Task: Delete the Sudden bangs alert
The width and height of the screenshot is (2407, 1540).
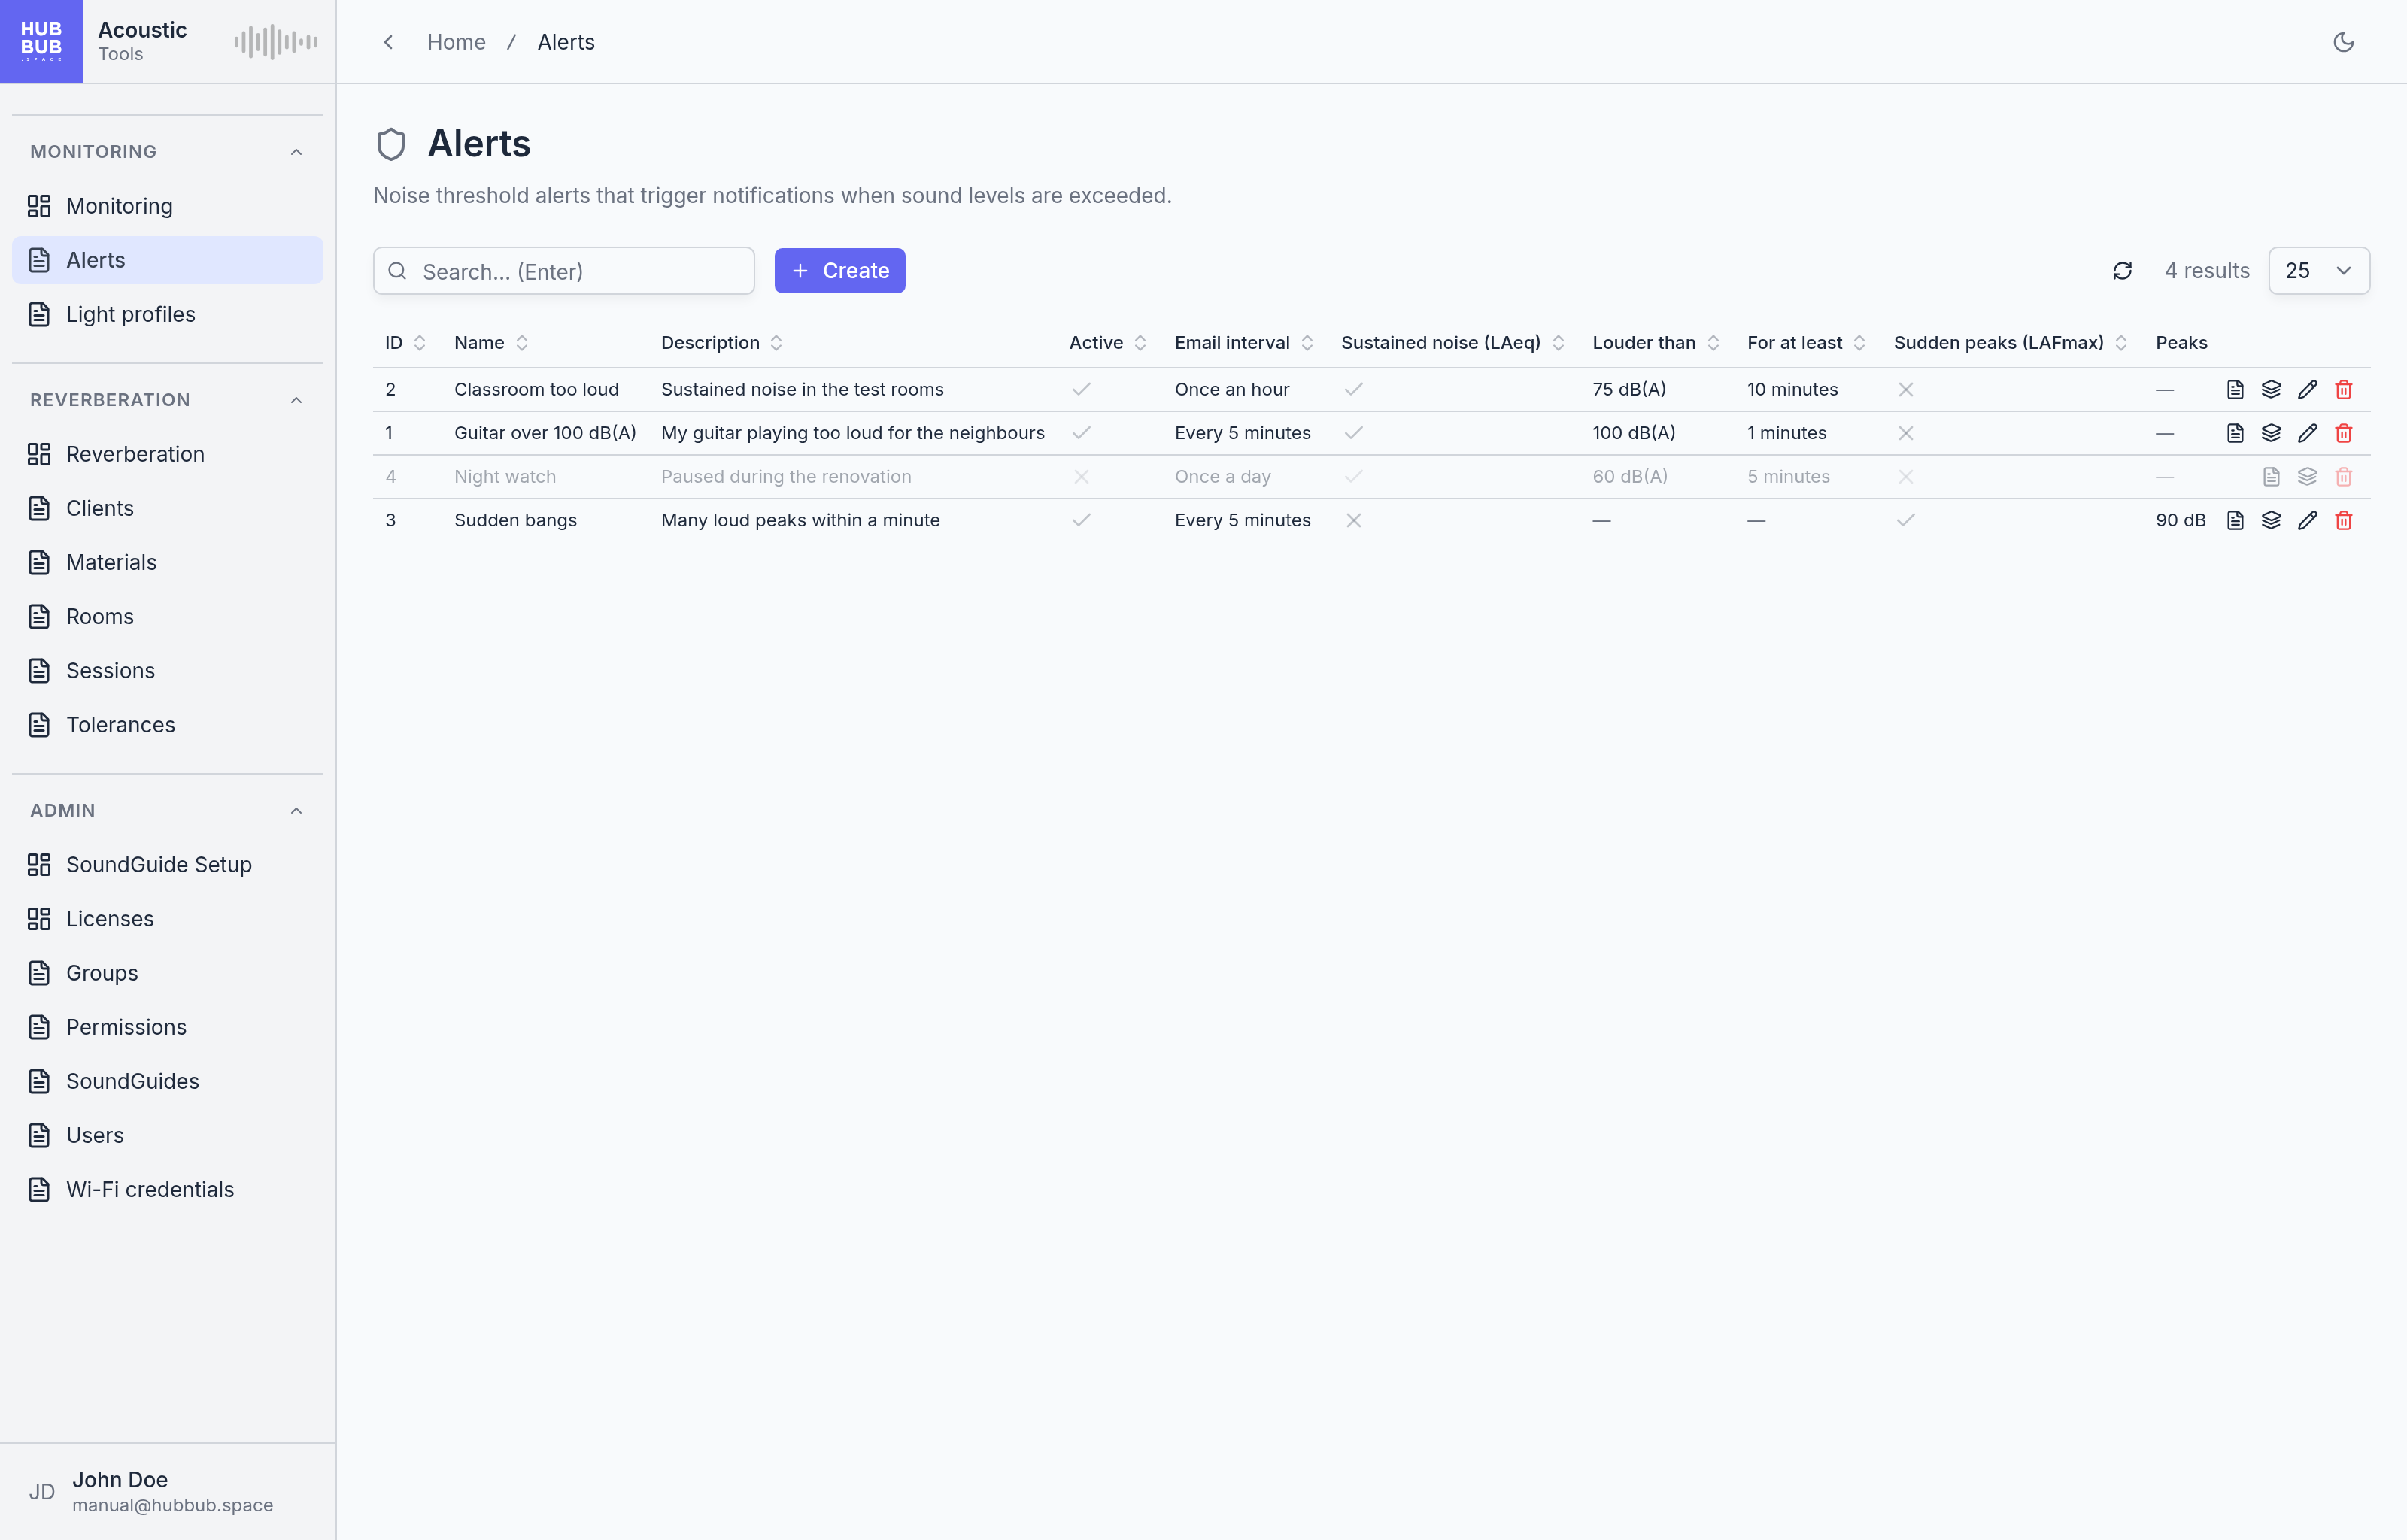Action: tap(2343, 520)
